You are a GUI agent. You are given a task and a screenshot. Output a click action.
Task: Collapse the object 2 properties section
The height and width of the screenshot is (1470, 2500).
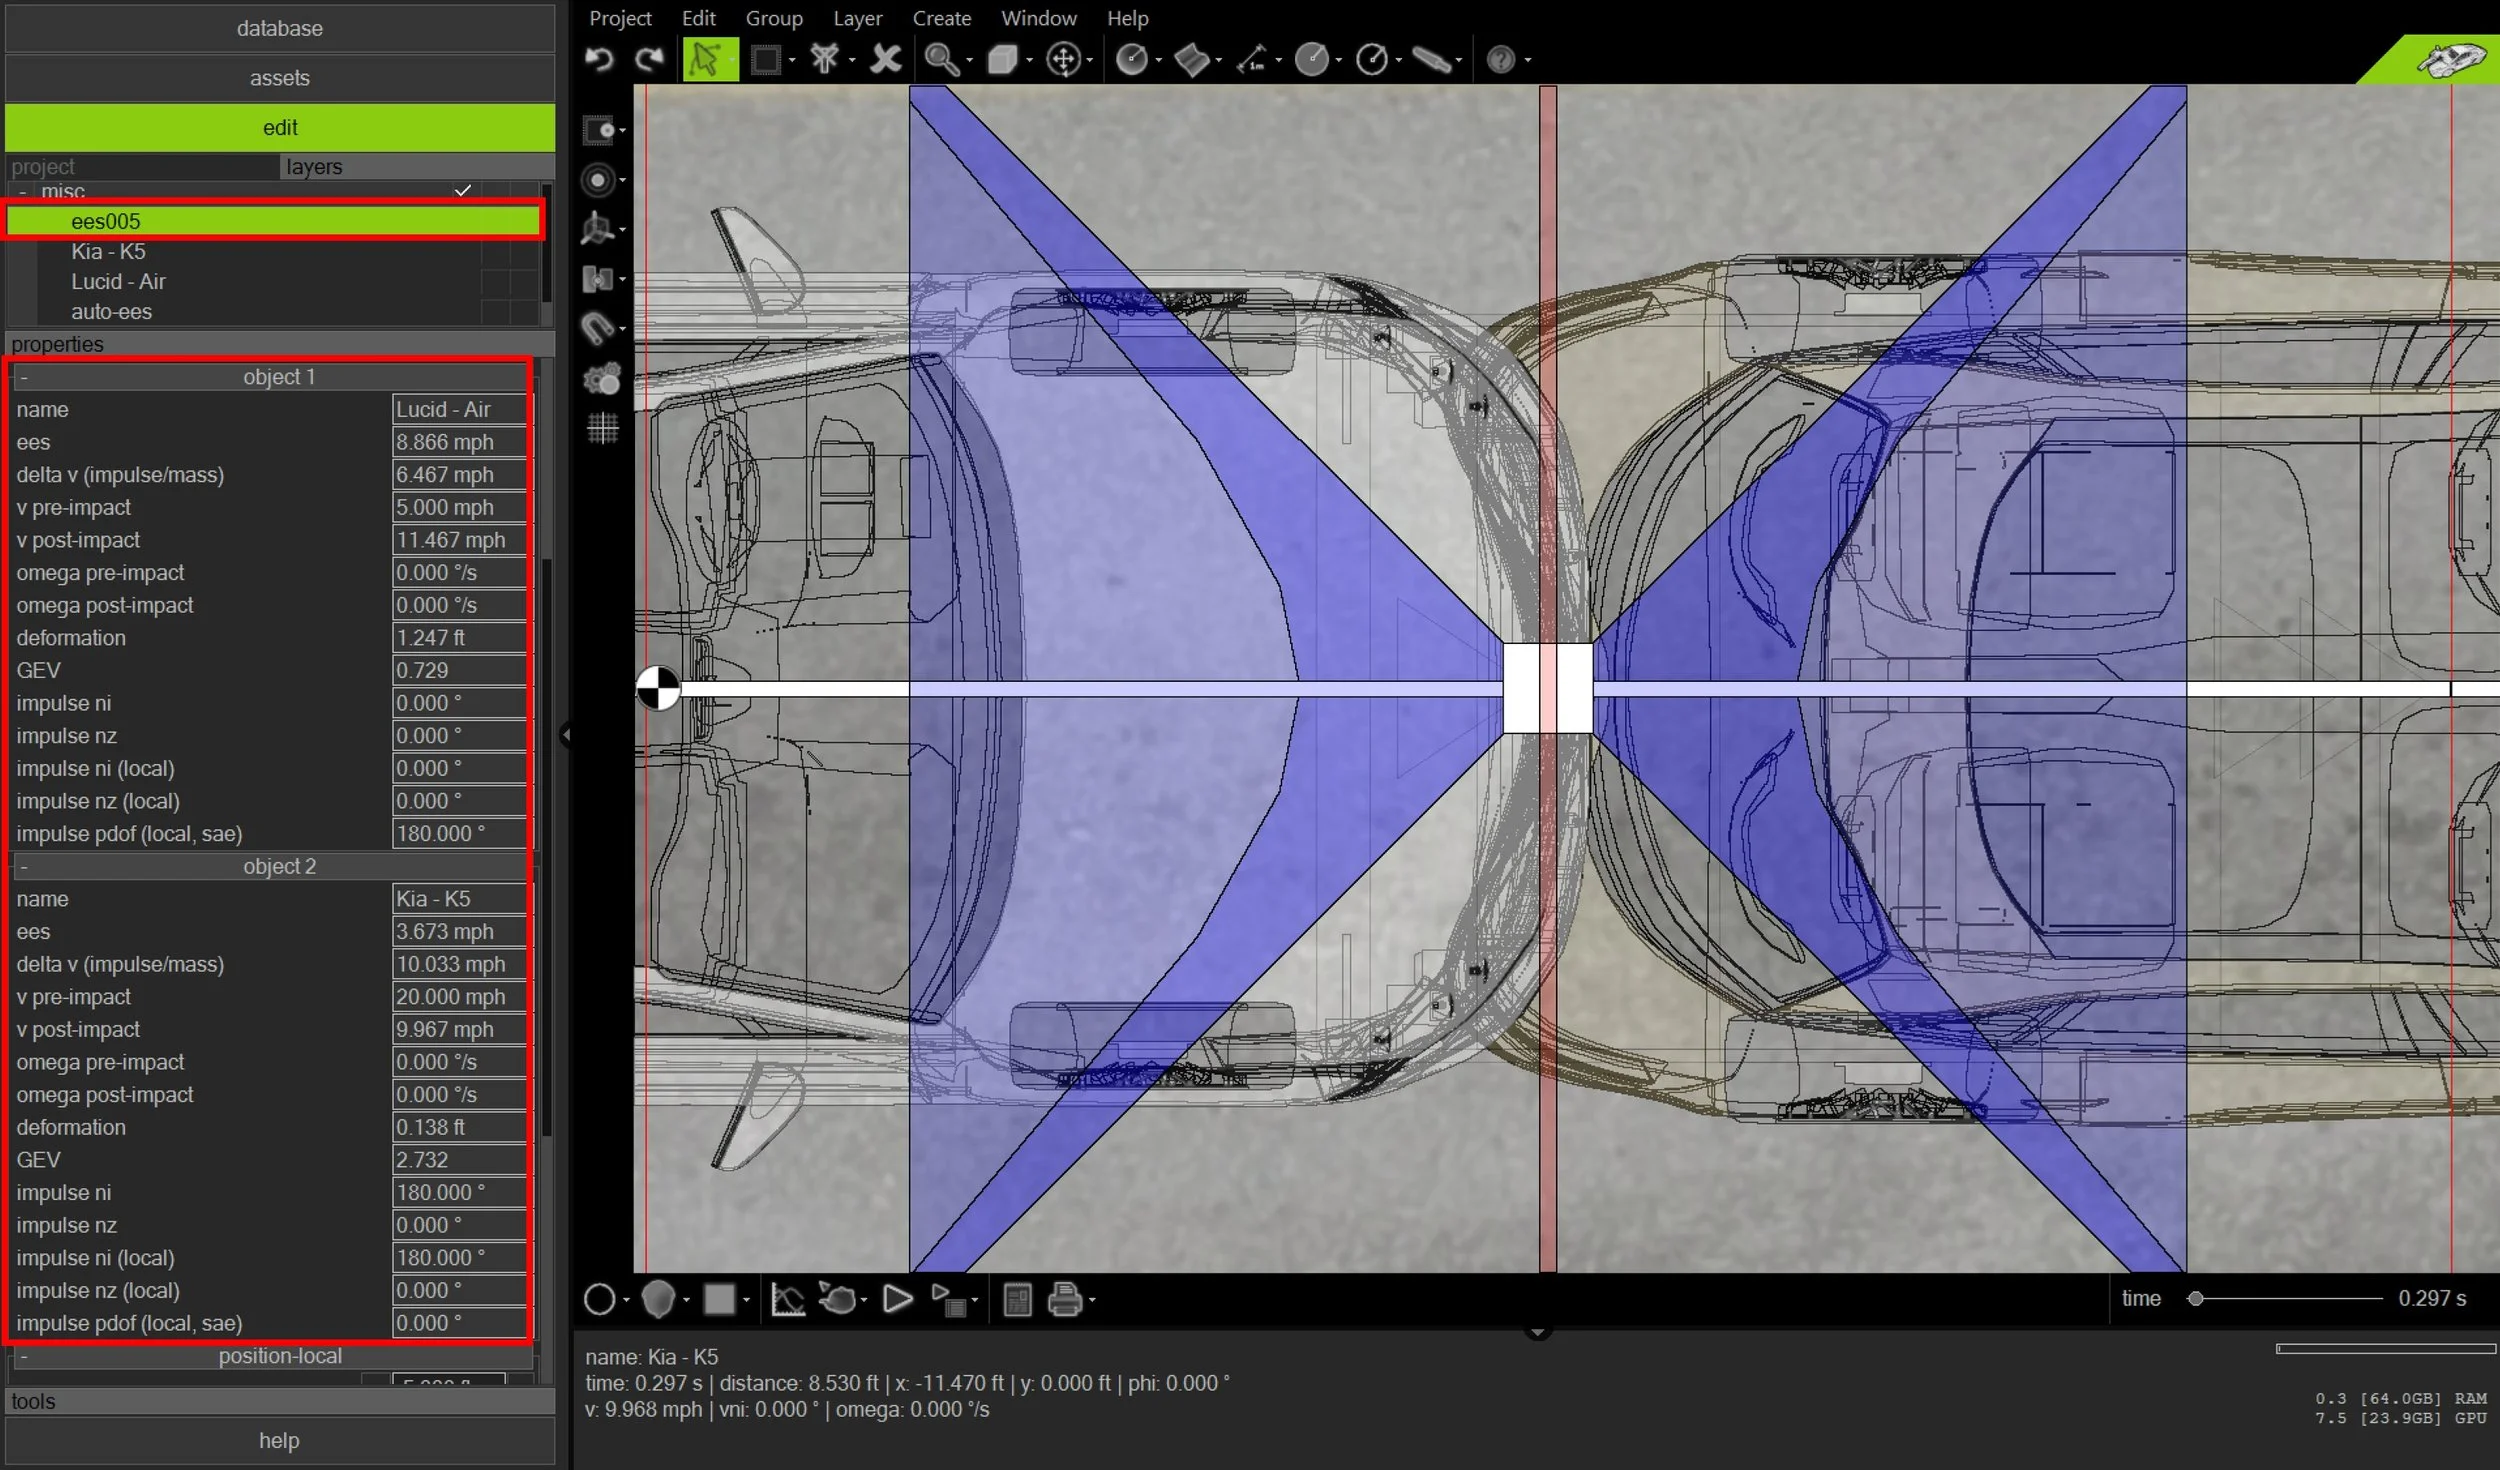pos(24,867)
